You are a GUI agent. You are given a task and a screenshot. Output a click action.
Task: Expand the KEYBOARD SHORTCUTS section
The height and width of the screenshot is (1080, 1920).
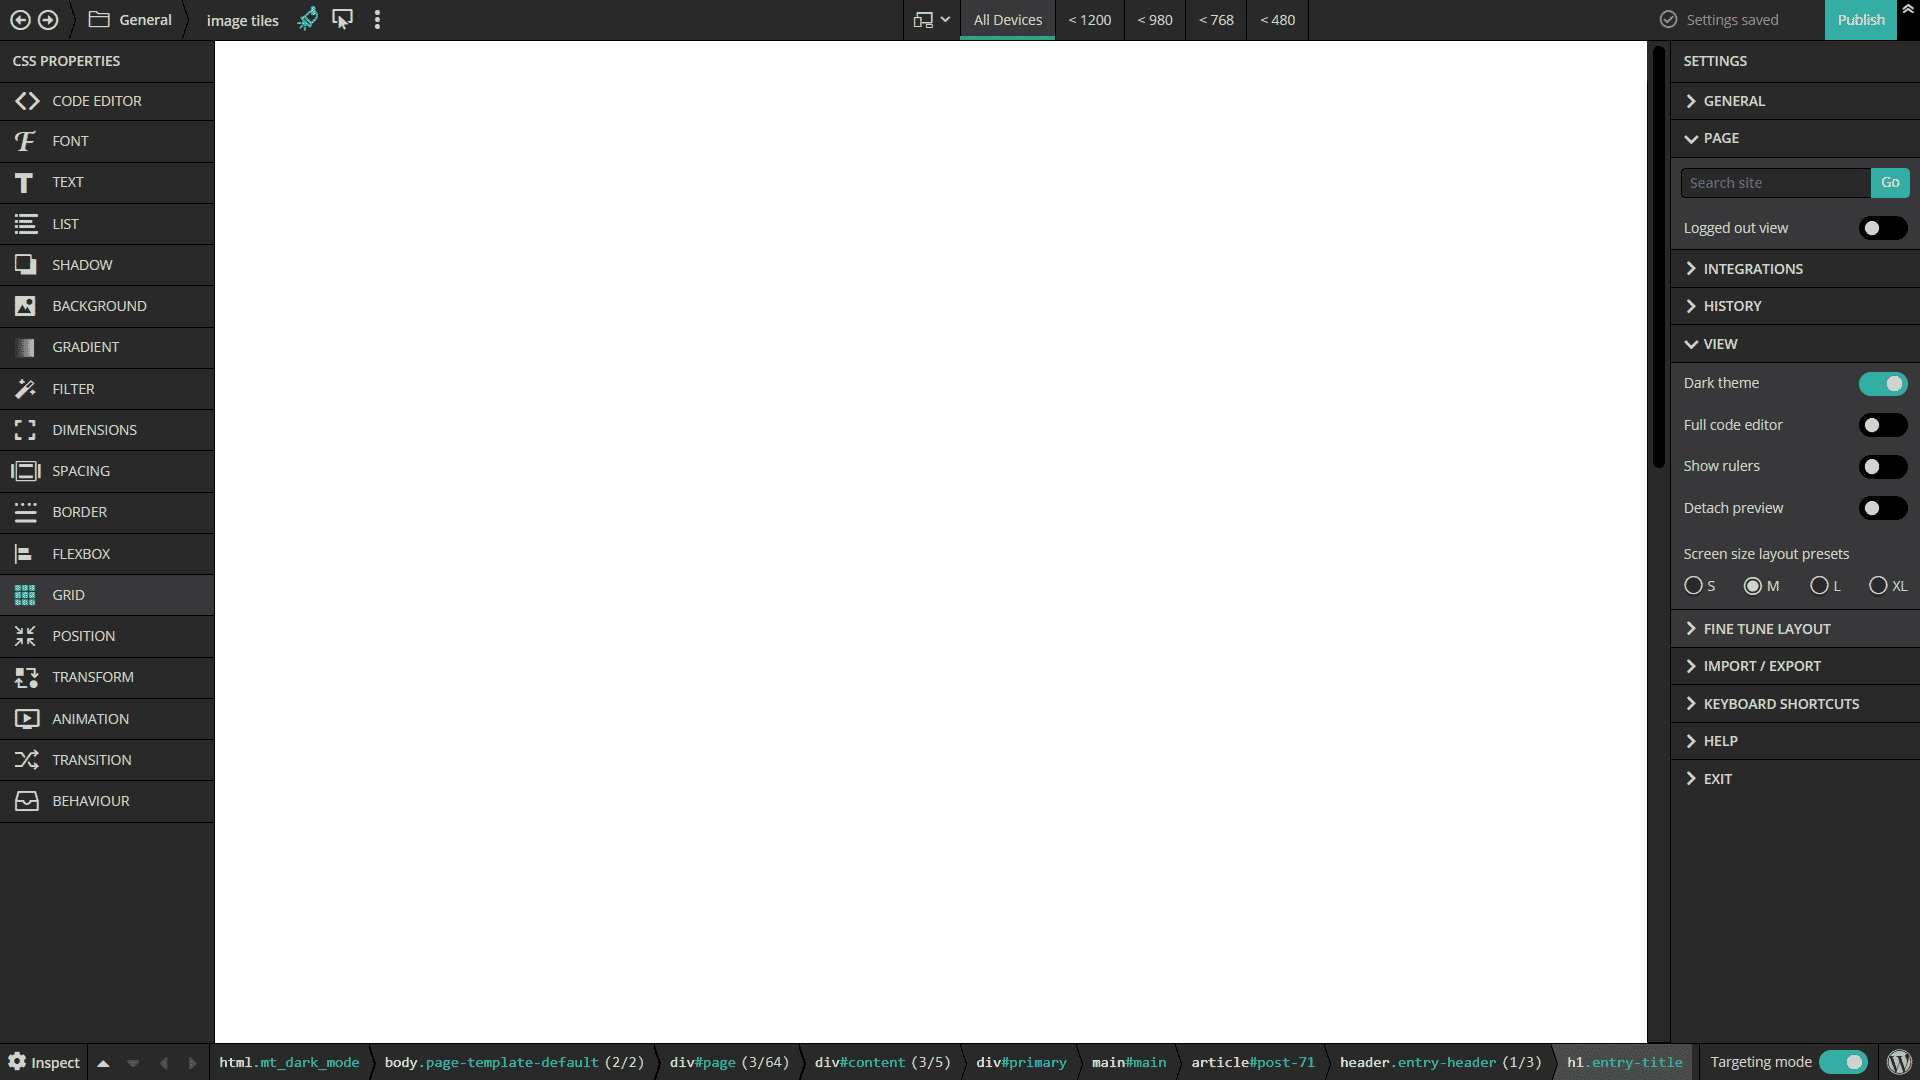tap(1782, 703)
